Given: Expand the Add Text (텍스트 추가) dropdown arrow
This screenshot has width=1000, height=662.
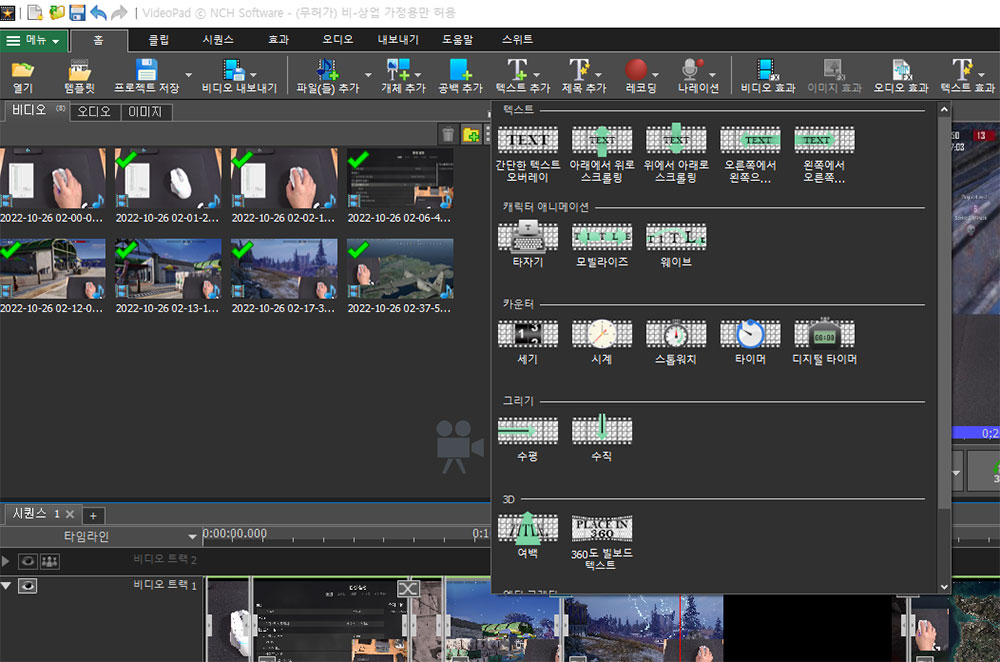Looking at the screenshot, I should click(x=536, y=75).
